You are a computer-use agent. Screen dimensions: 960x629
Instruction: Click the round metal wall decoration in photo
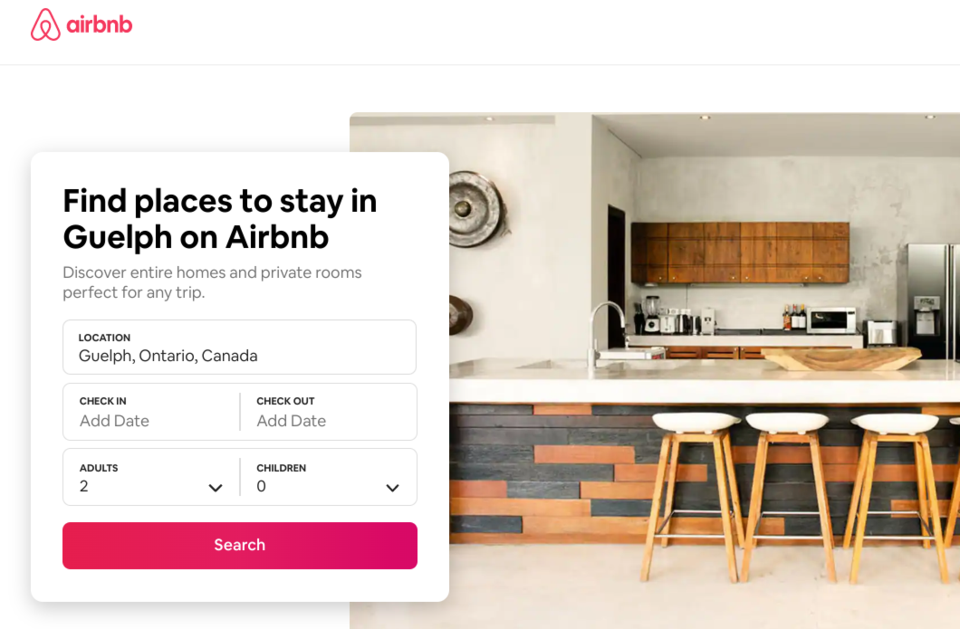click(x=478, y=209)
